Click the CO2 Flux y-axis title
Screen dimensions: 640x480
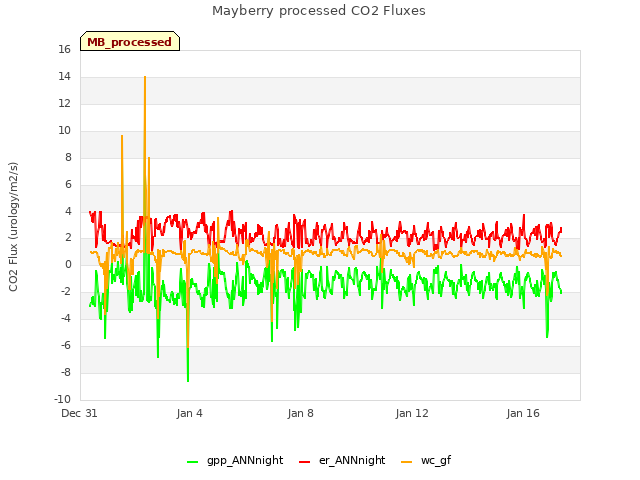click(x=13, y=227)
